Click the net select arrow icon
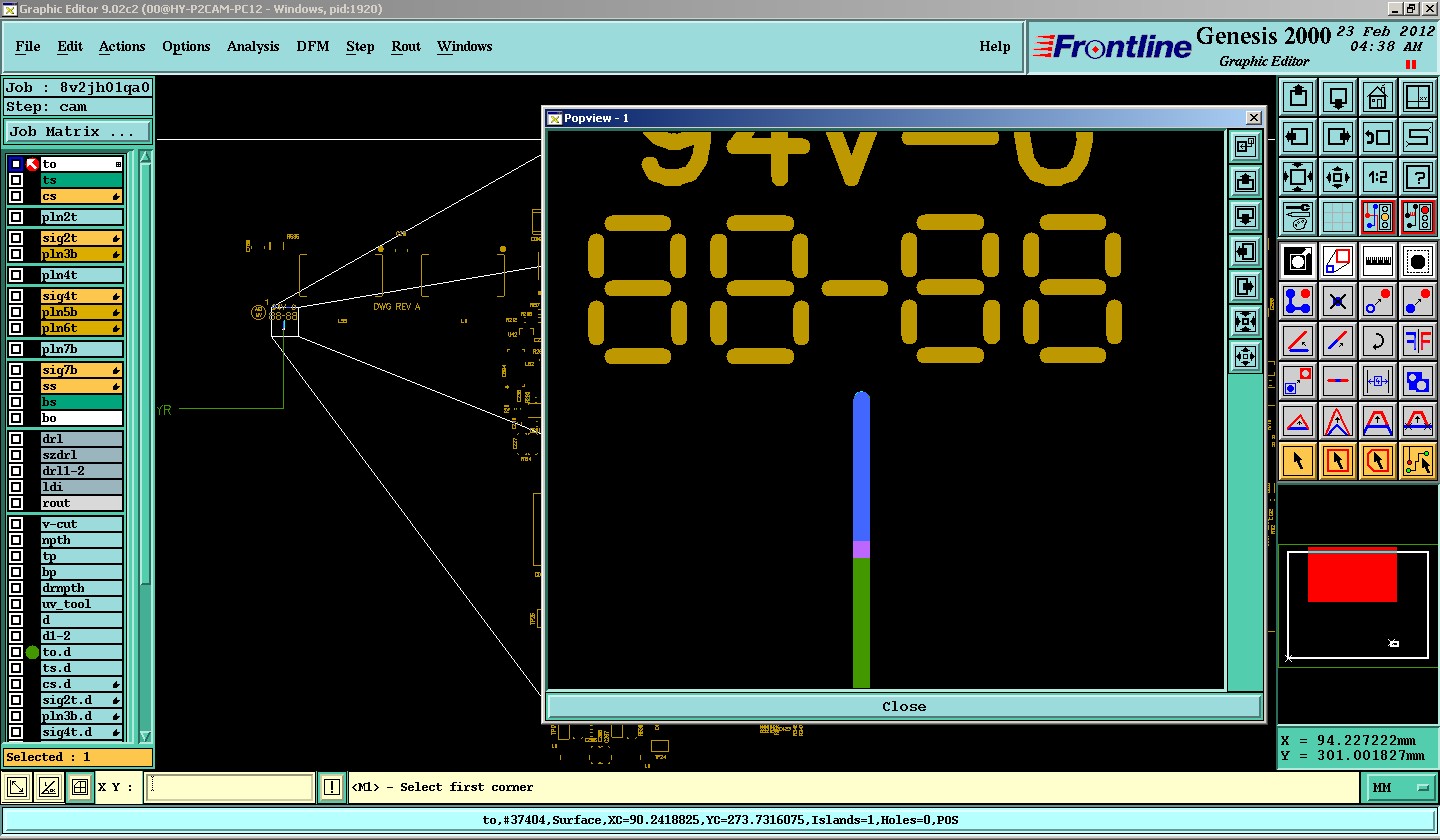This screenshot has height=840, width=1440. (1418, 461)
